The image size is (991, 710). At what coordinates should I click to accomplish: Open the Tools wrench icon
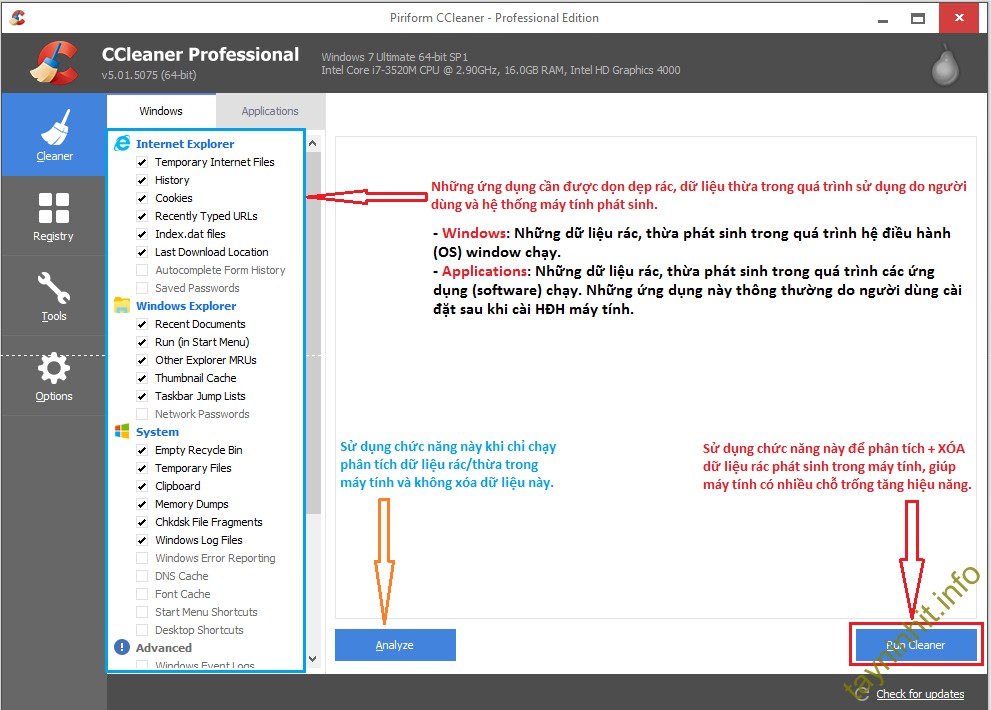tap(54, 288)
